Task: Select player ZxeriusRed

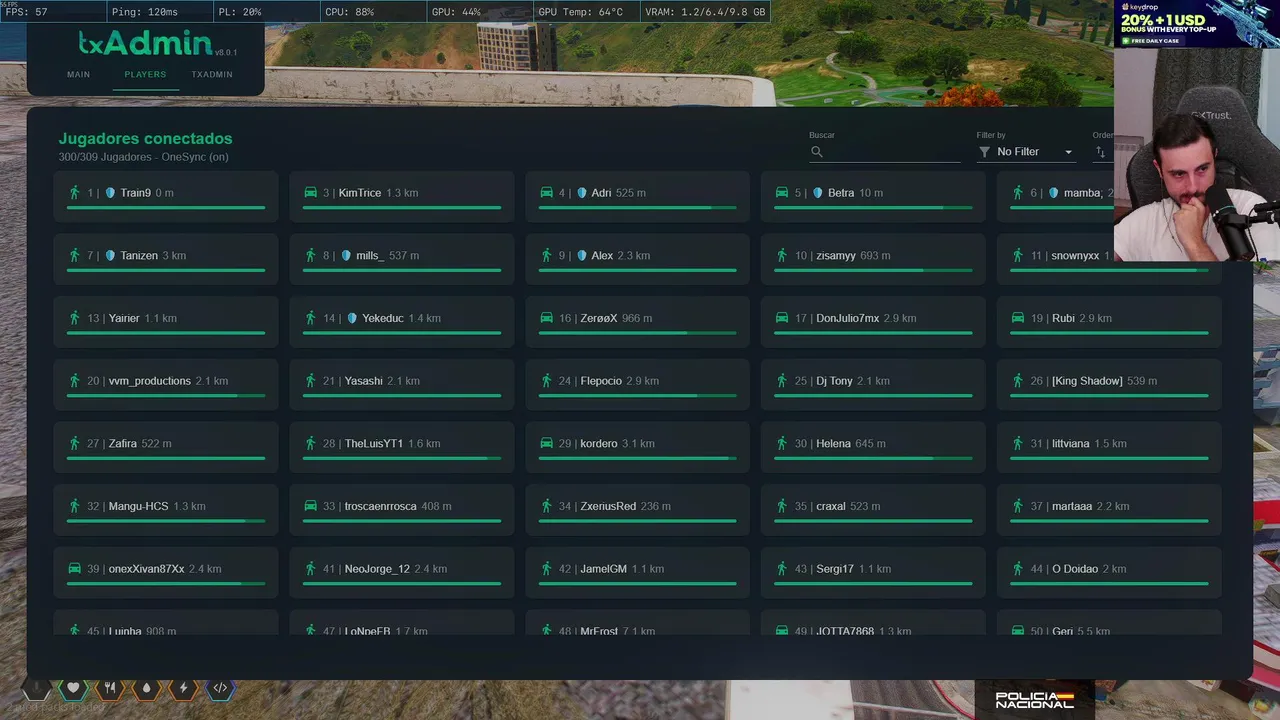Action: [x=638, y=510]
